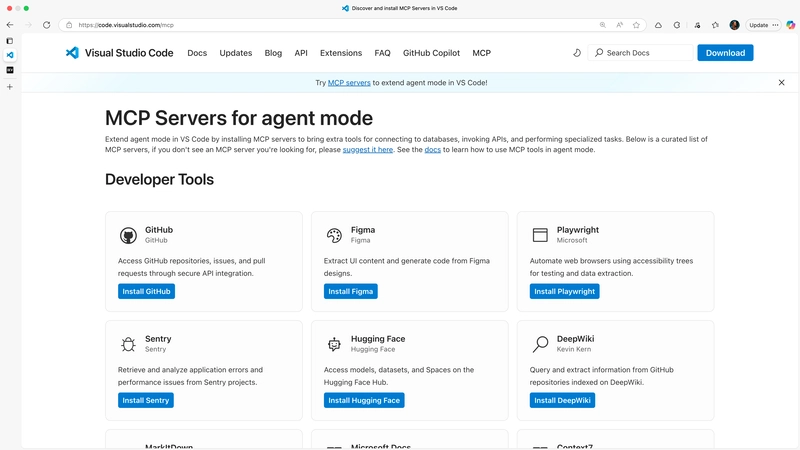Image resolution: width=800 pixels, height=450 pixels.
Task: Click the Hugging Face robot icon
Action: point(334,344)
